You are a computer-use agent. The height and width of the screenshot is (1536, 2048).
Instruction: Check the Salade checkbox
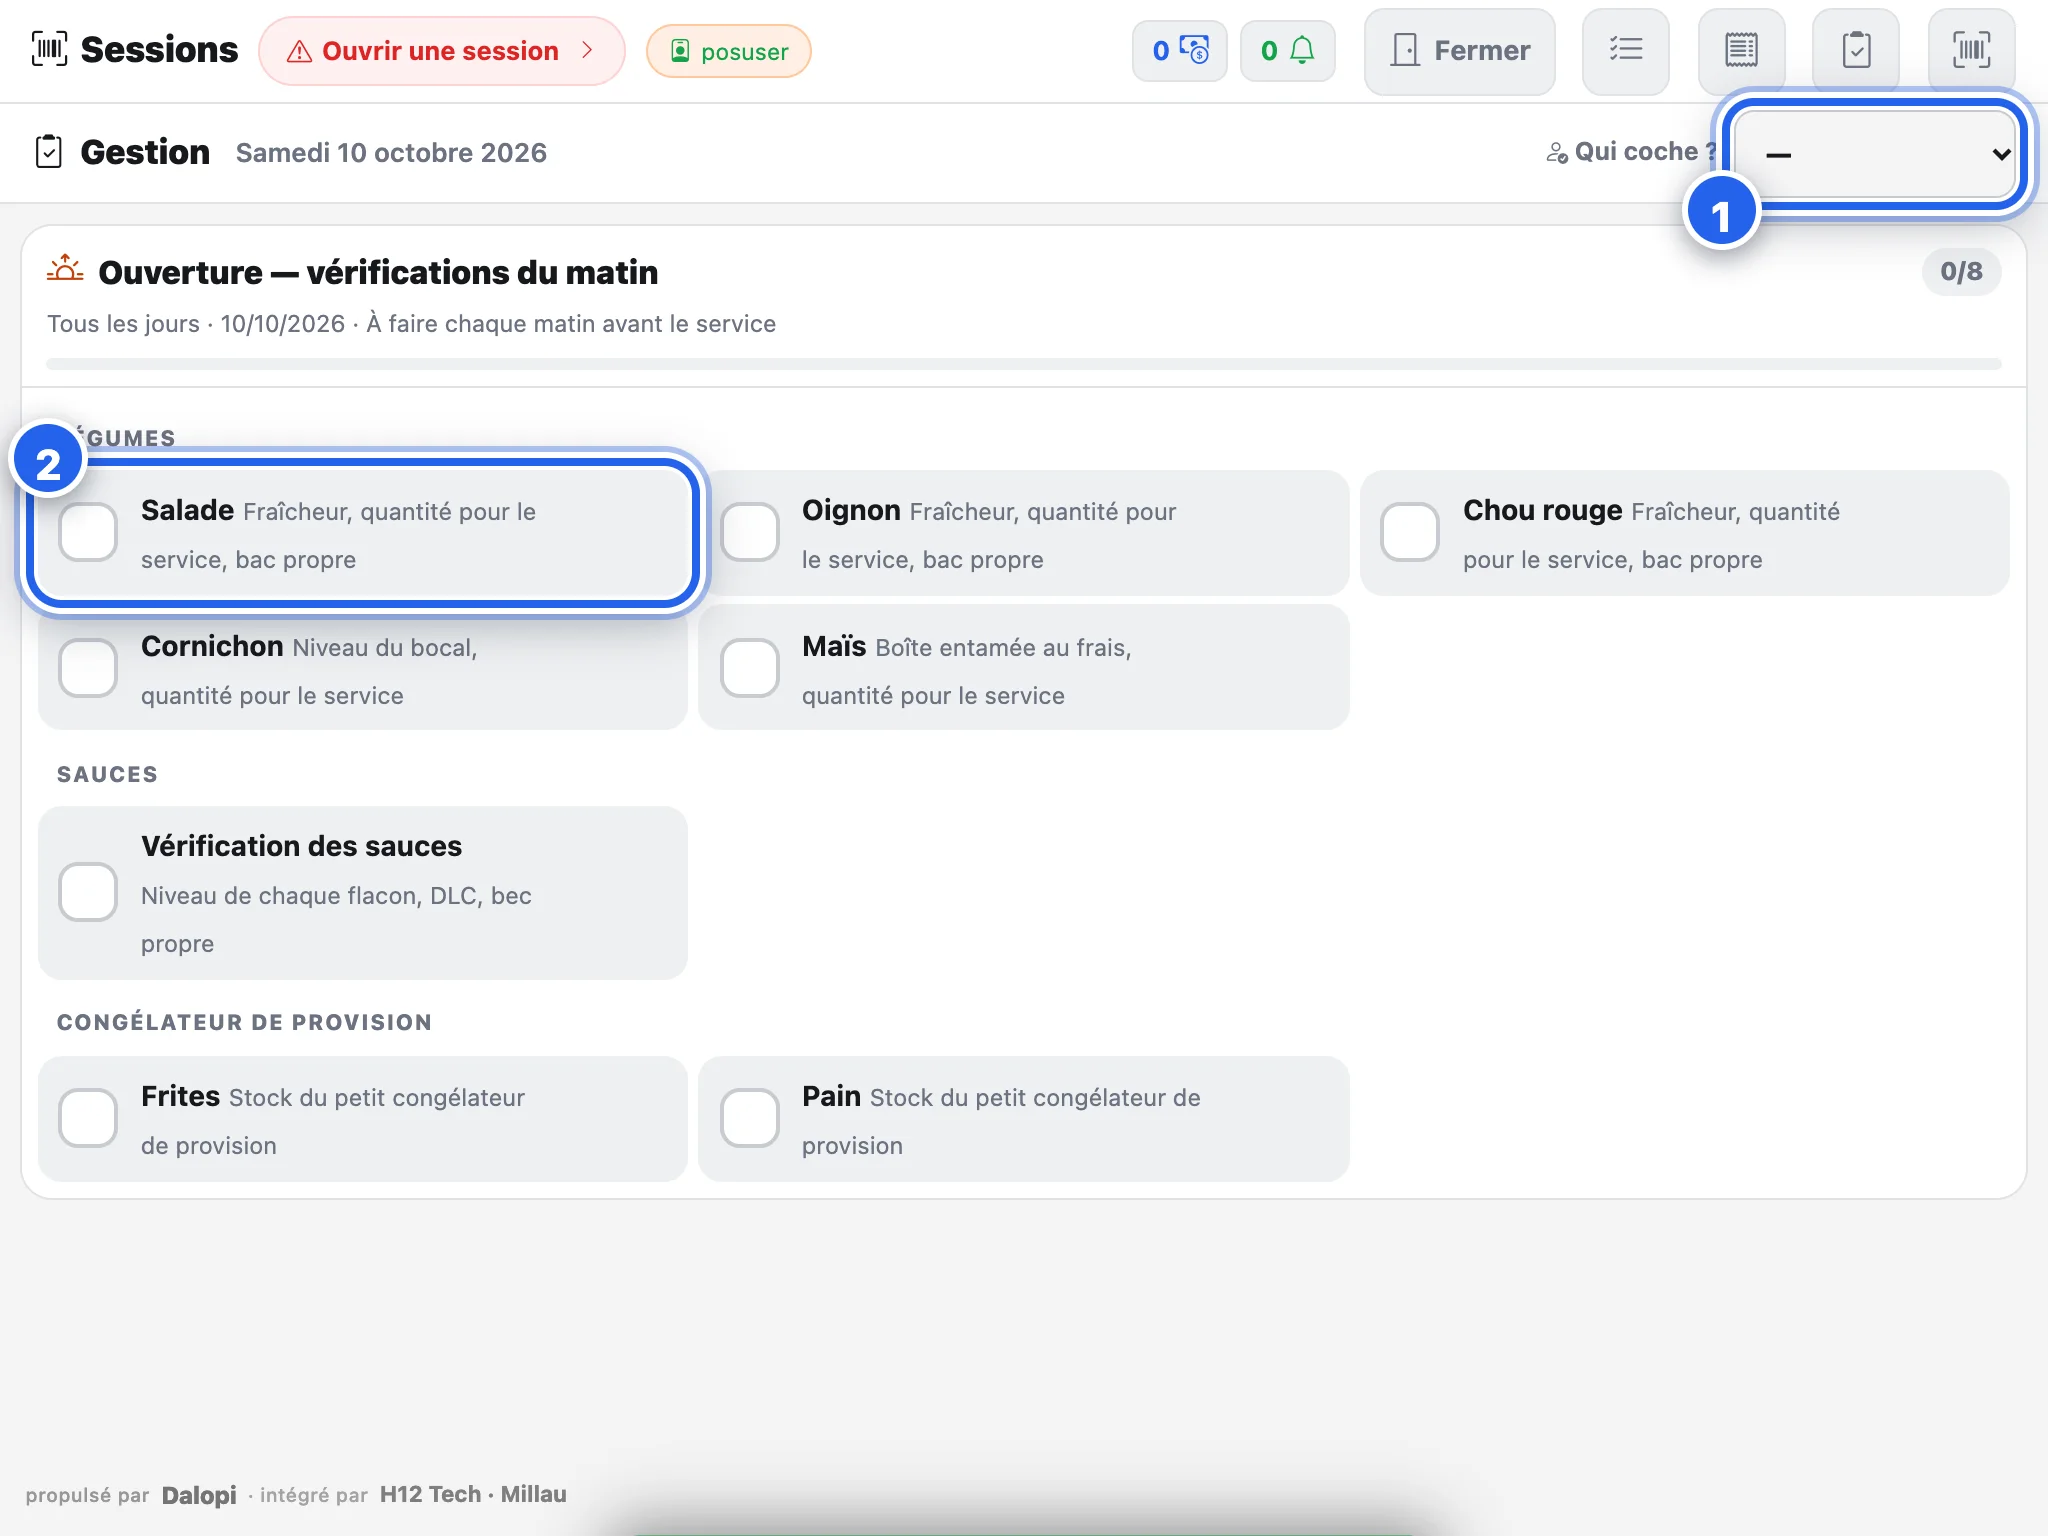(x=88, y=533)
